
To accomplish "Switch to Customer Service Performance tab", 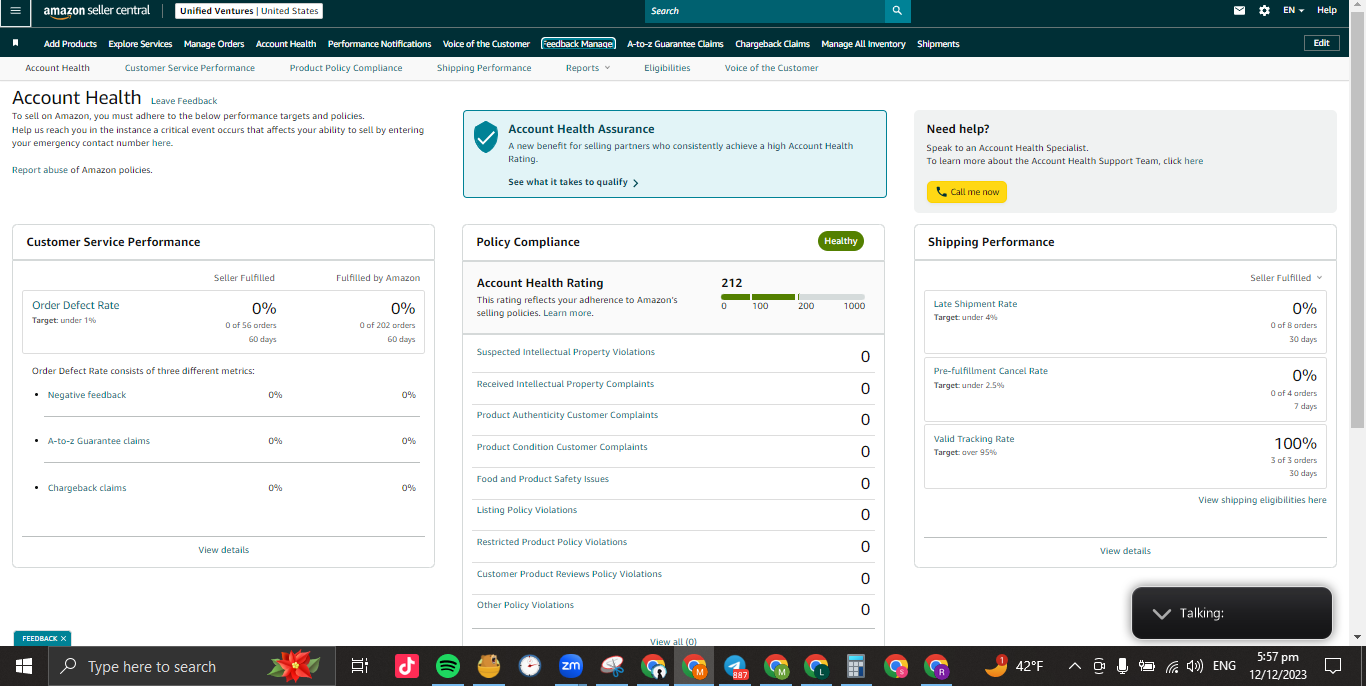I will [x=190, y=68].
